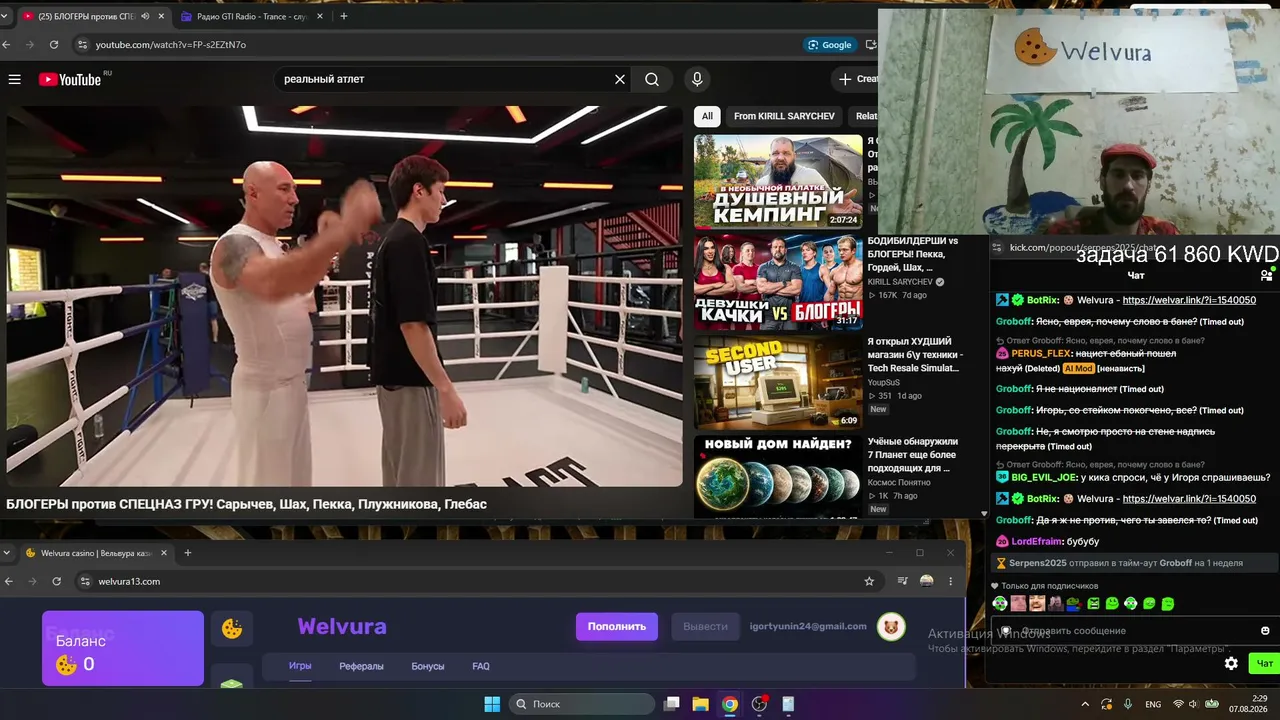Go back in the YouTube browser window
1280x720 pixels.
pos(7,44)
